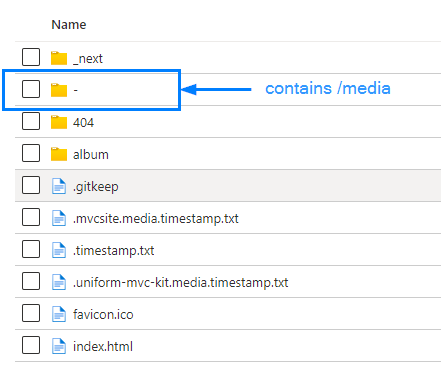
Task: Open the .gitkeep file name
Action: [x=96, y=187]
